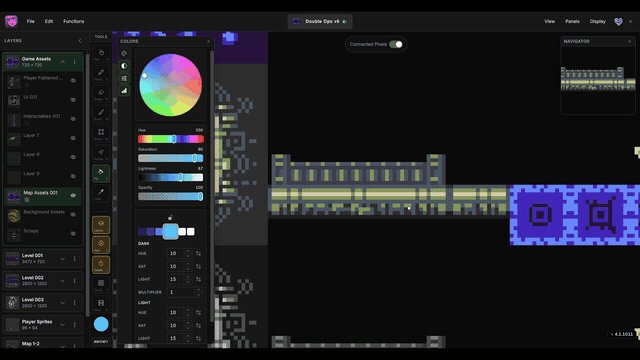Viewport: 640px width, 360px height.
Task: Open the Animation film strip tool
Action: pos(101,304)
